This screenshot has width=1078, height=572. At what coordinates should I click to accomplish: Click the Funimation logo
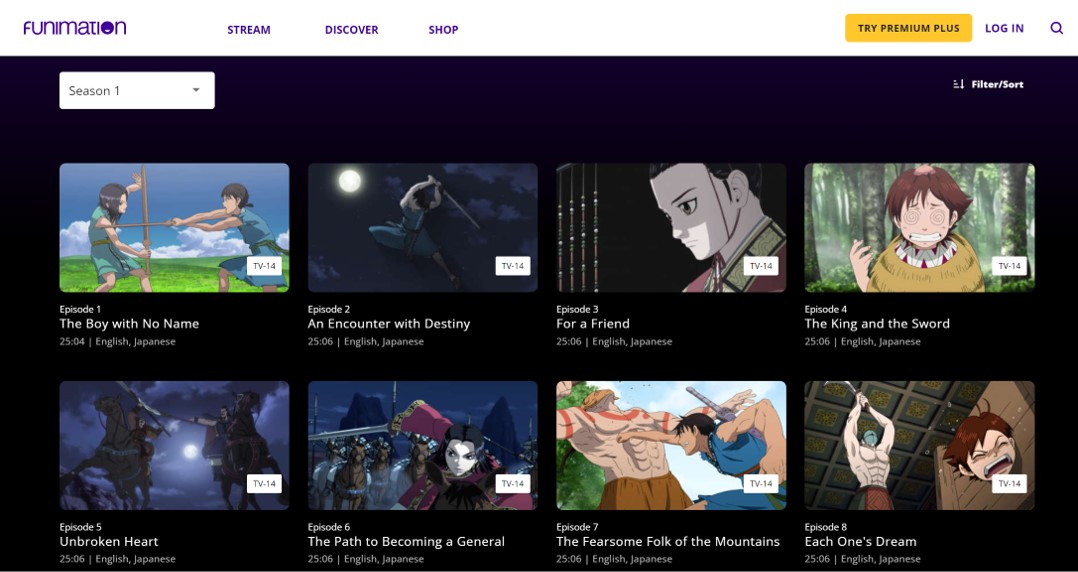click(75, 28)
